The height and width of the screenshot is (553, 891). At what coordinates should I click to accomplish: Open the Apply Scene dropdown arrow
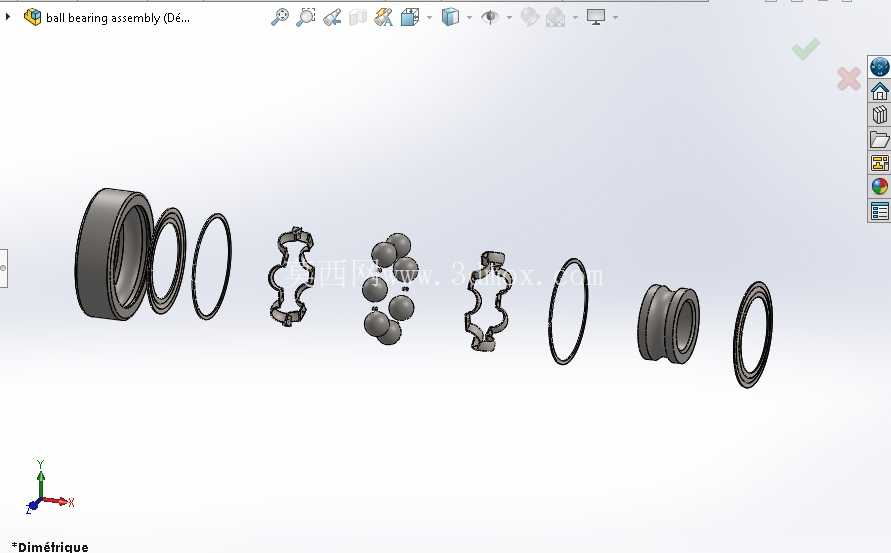coord(575,18)
